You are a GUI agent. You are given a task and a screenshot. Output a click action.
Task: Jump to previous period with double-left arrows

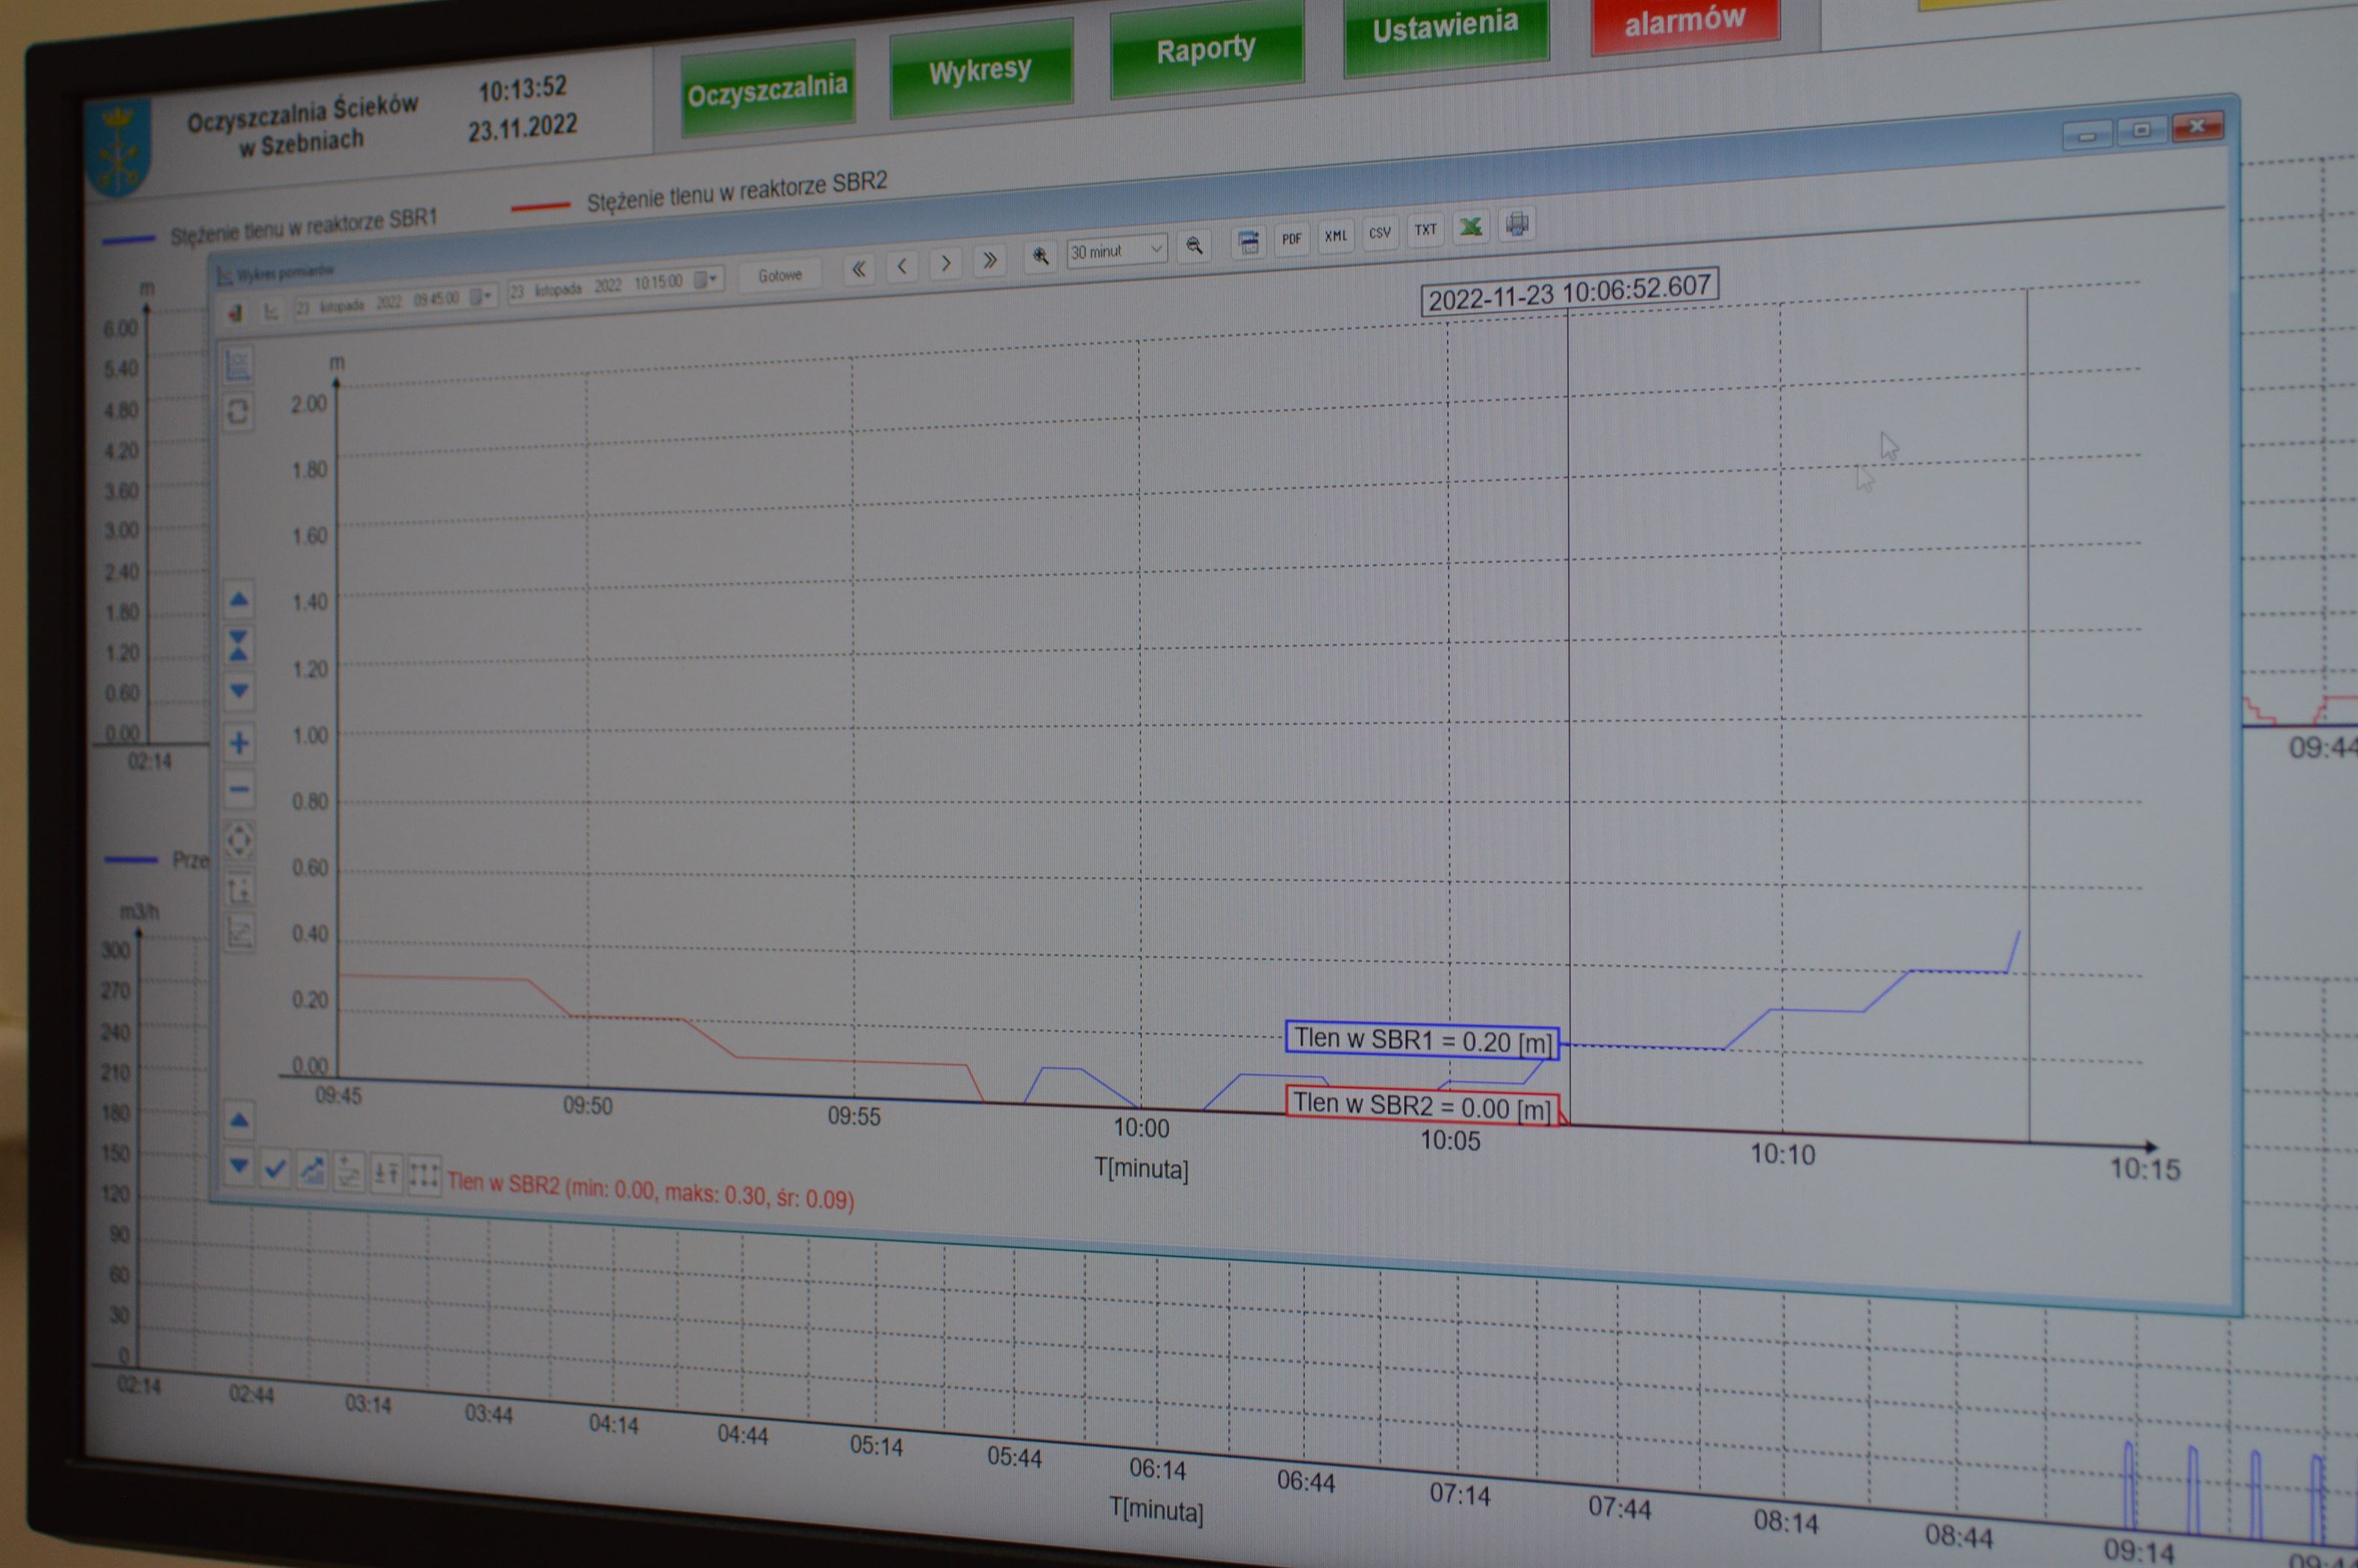coord(858,268)
